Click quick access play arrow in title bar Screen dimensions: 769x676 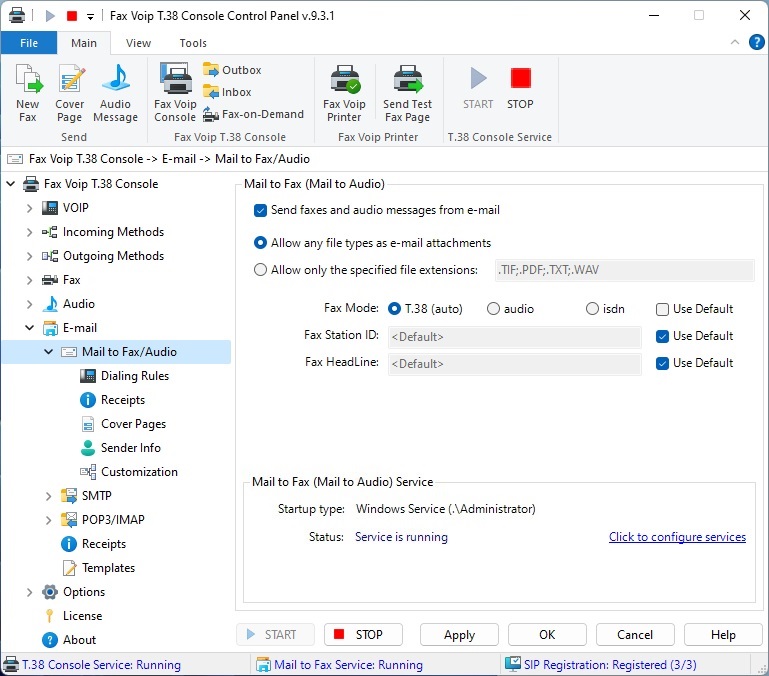click(x=50, y=16)
